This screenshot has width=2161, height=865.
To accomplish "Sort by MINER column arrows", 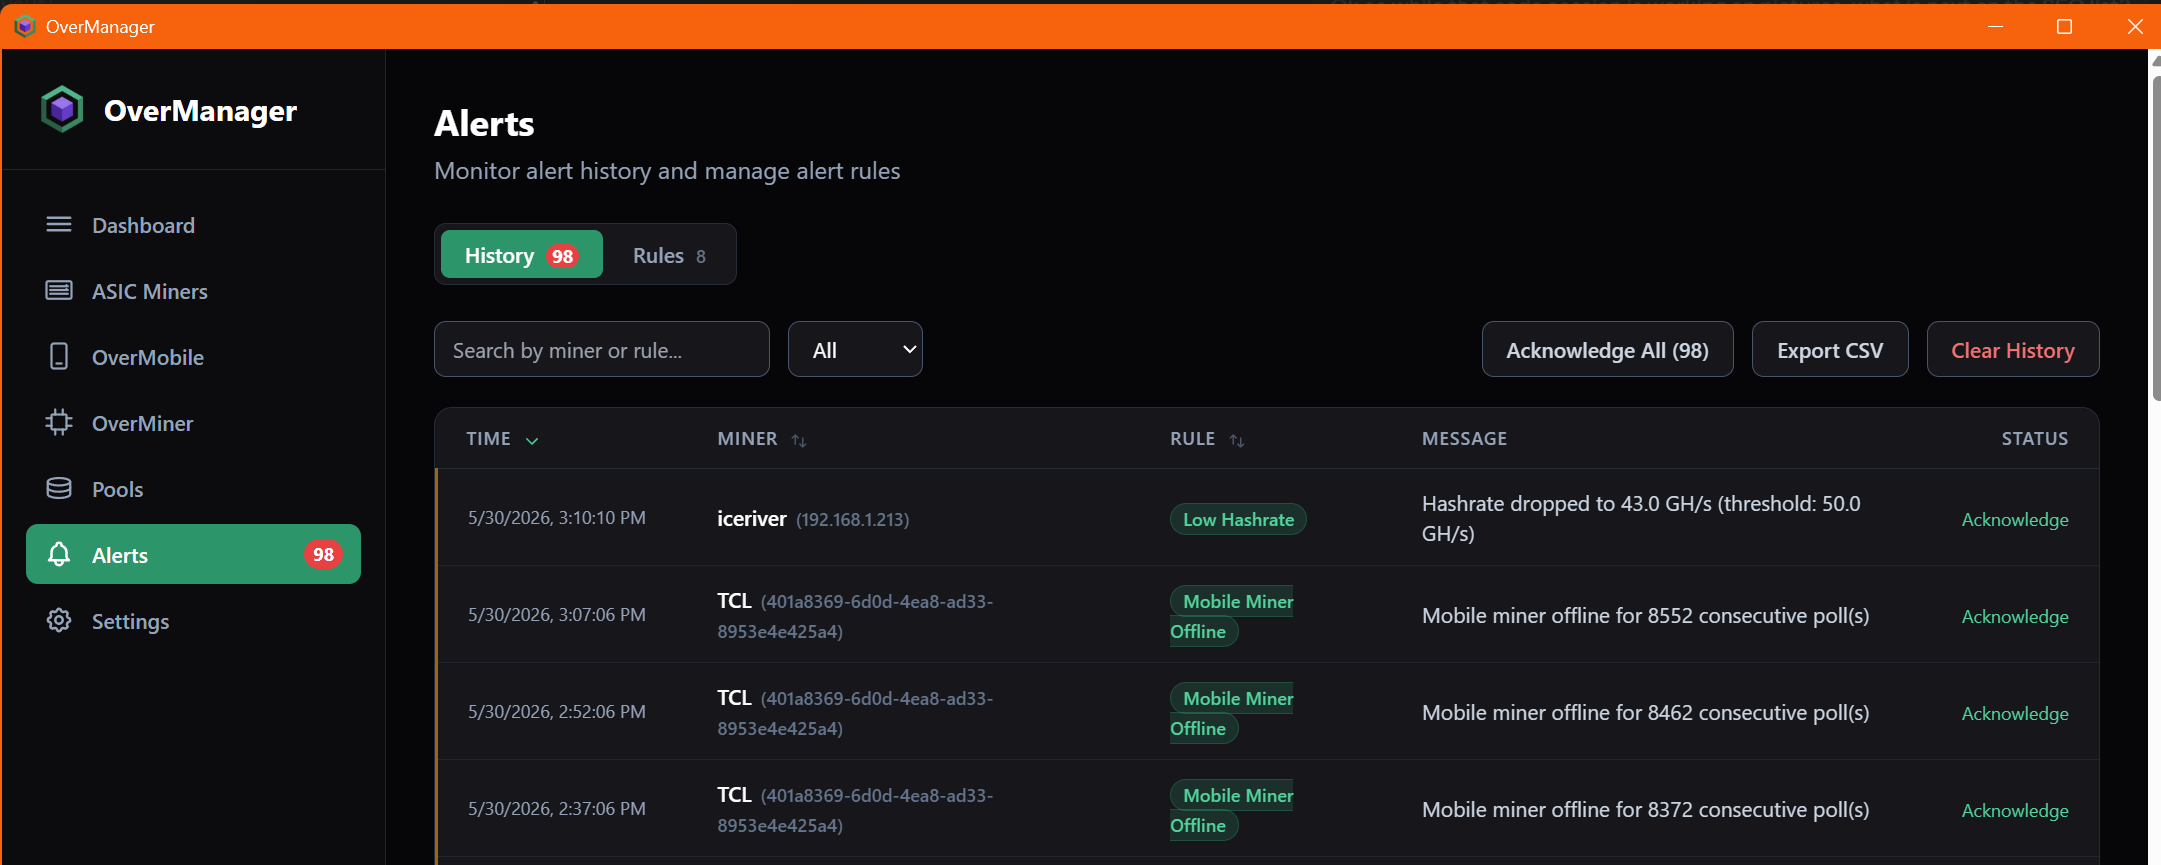I will click(x=799, y=440).
